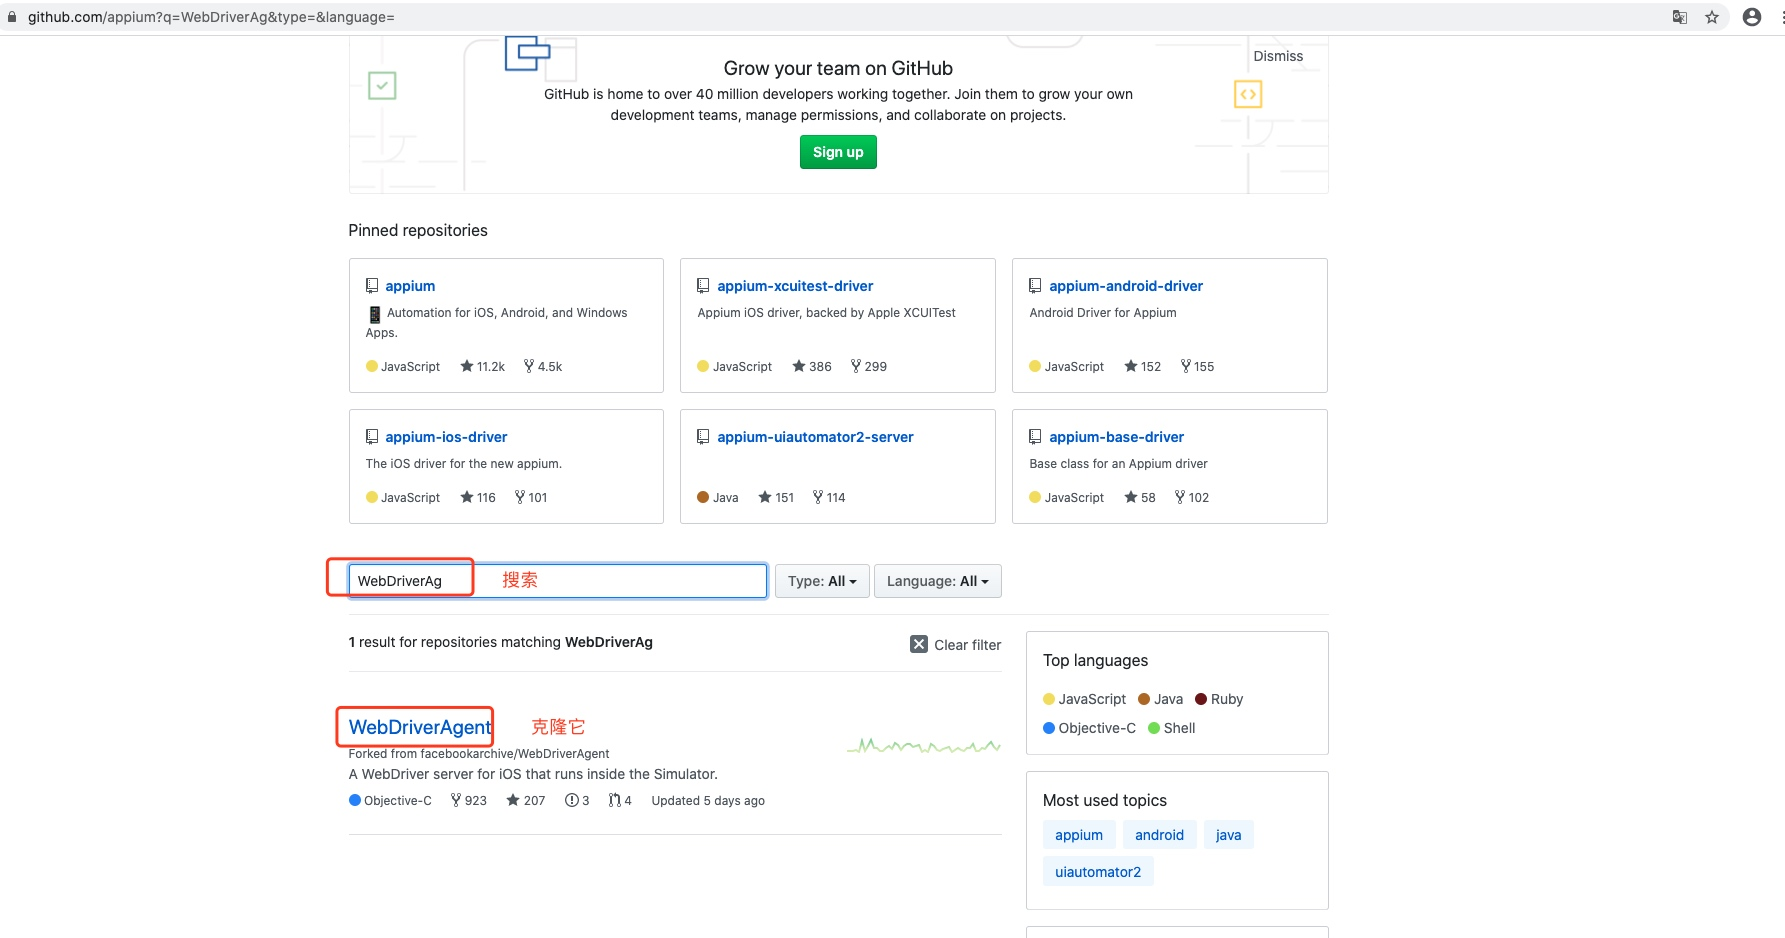This screenshot has width=1785, height=938.
Task: View the 386 stars of appium-xcuitest-driver
Action: pyautogui.click(x=812, y=367)
